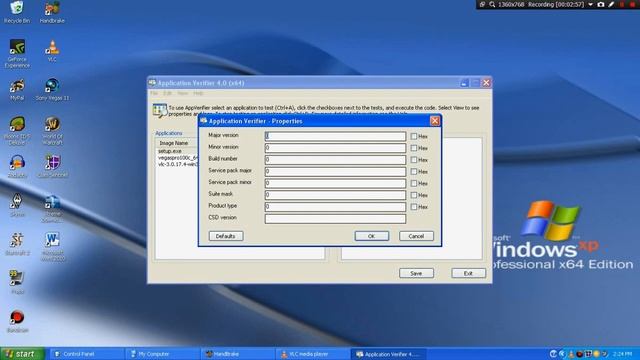Click the Service pack minor field

335,184
